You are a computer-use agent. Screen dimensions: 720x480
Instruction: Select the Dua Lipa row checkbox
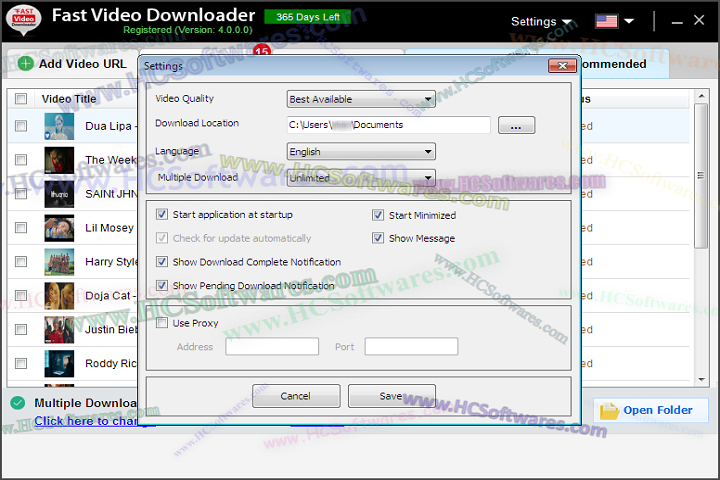pos(21,126)
